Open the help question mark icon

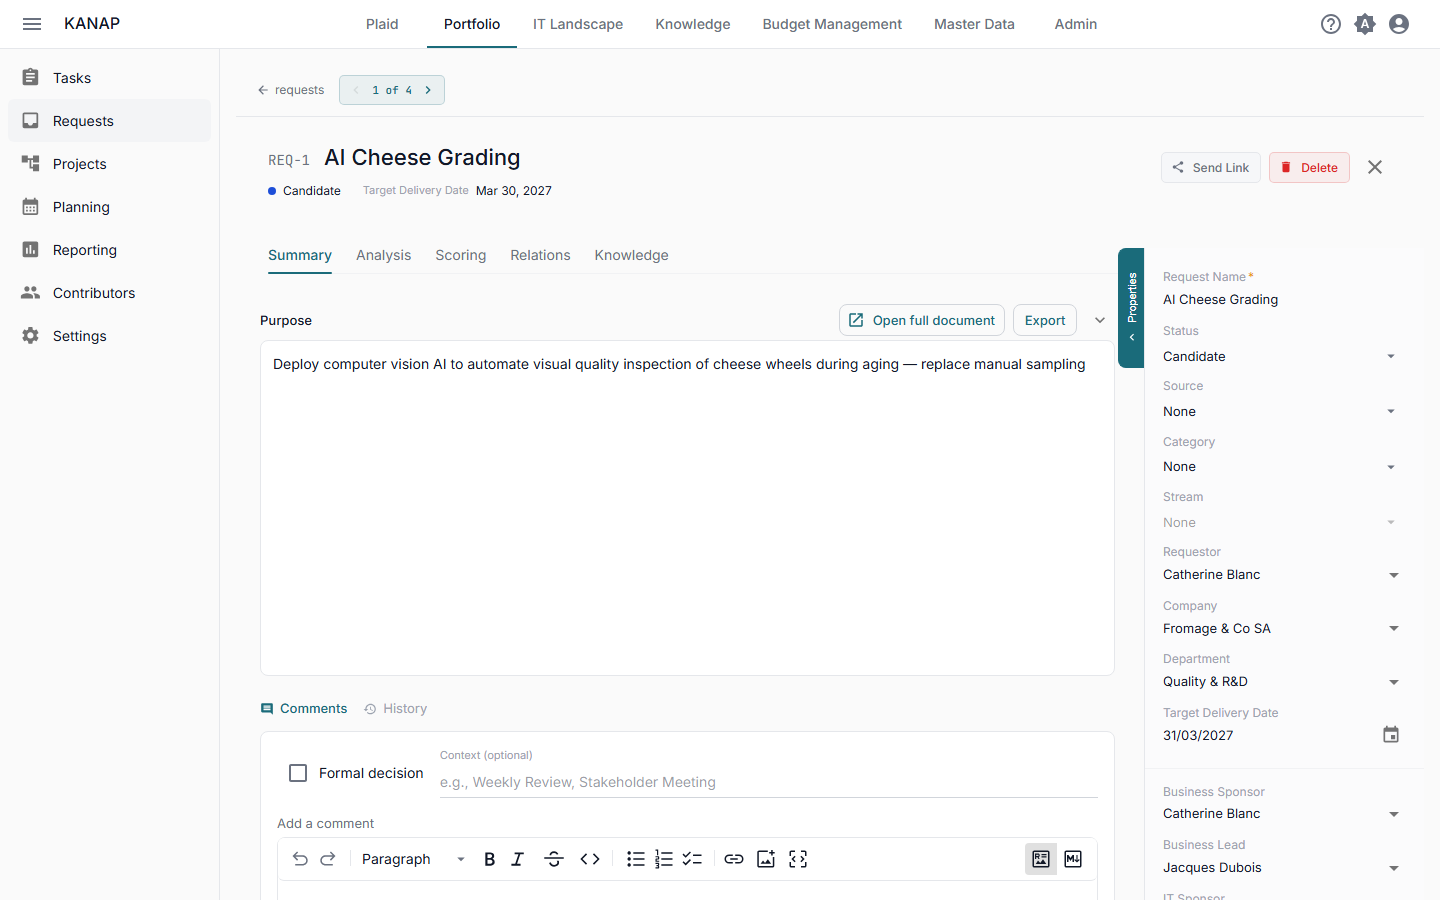coord(1331,24)
